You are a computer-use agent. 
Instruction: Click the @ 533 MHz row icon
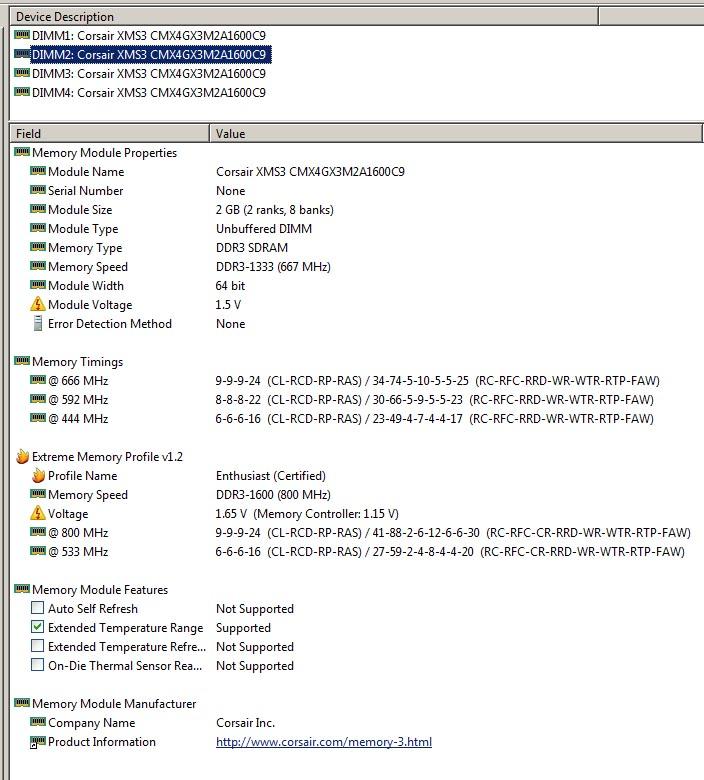tap(38, 551)
